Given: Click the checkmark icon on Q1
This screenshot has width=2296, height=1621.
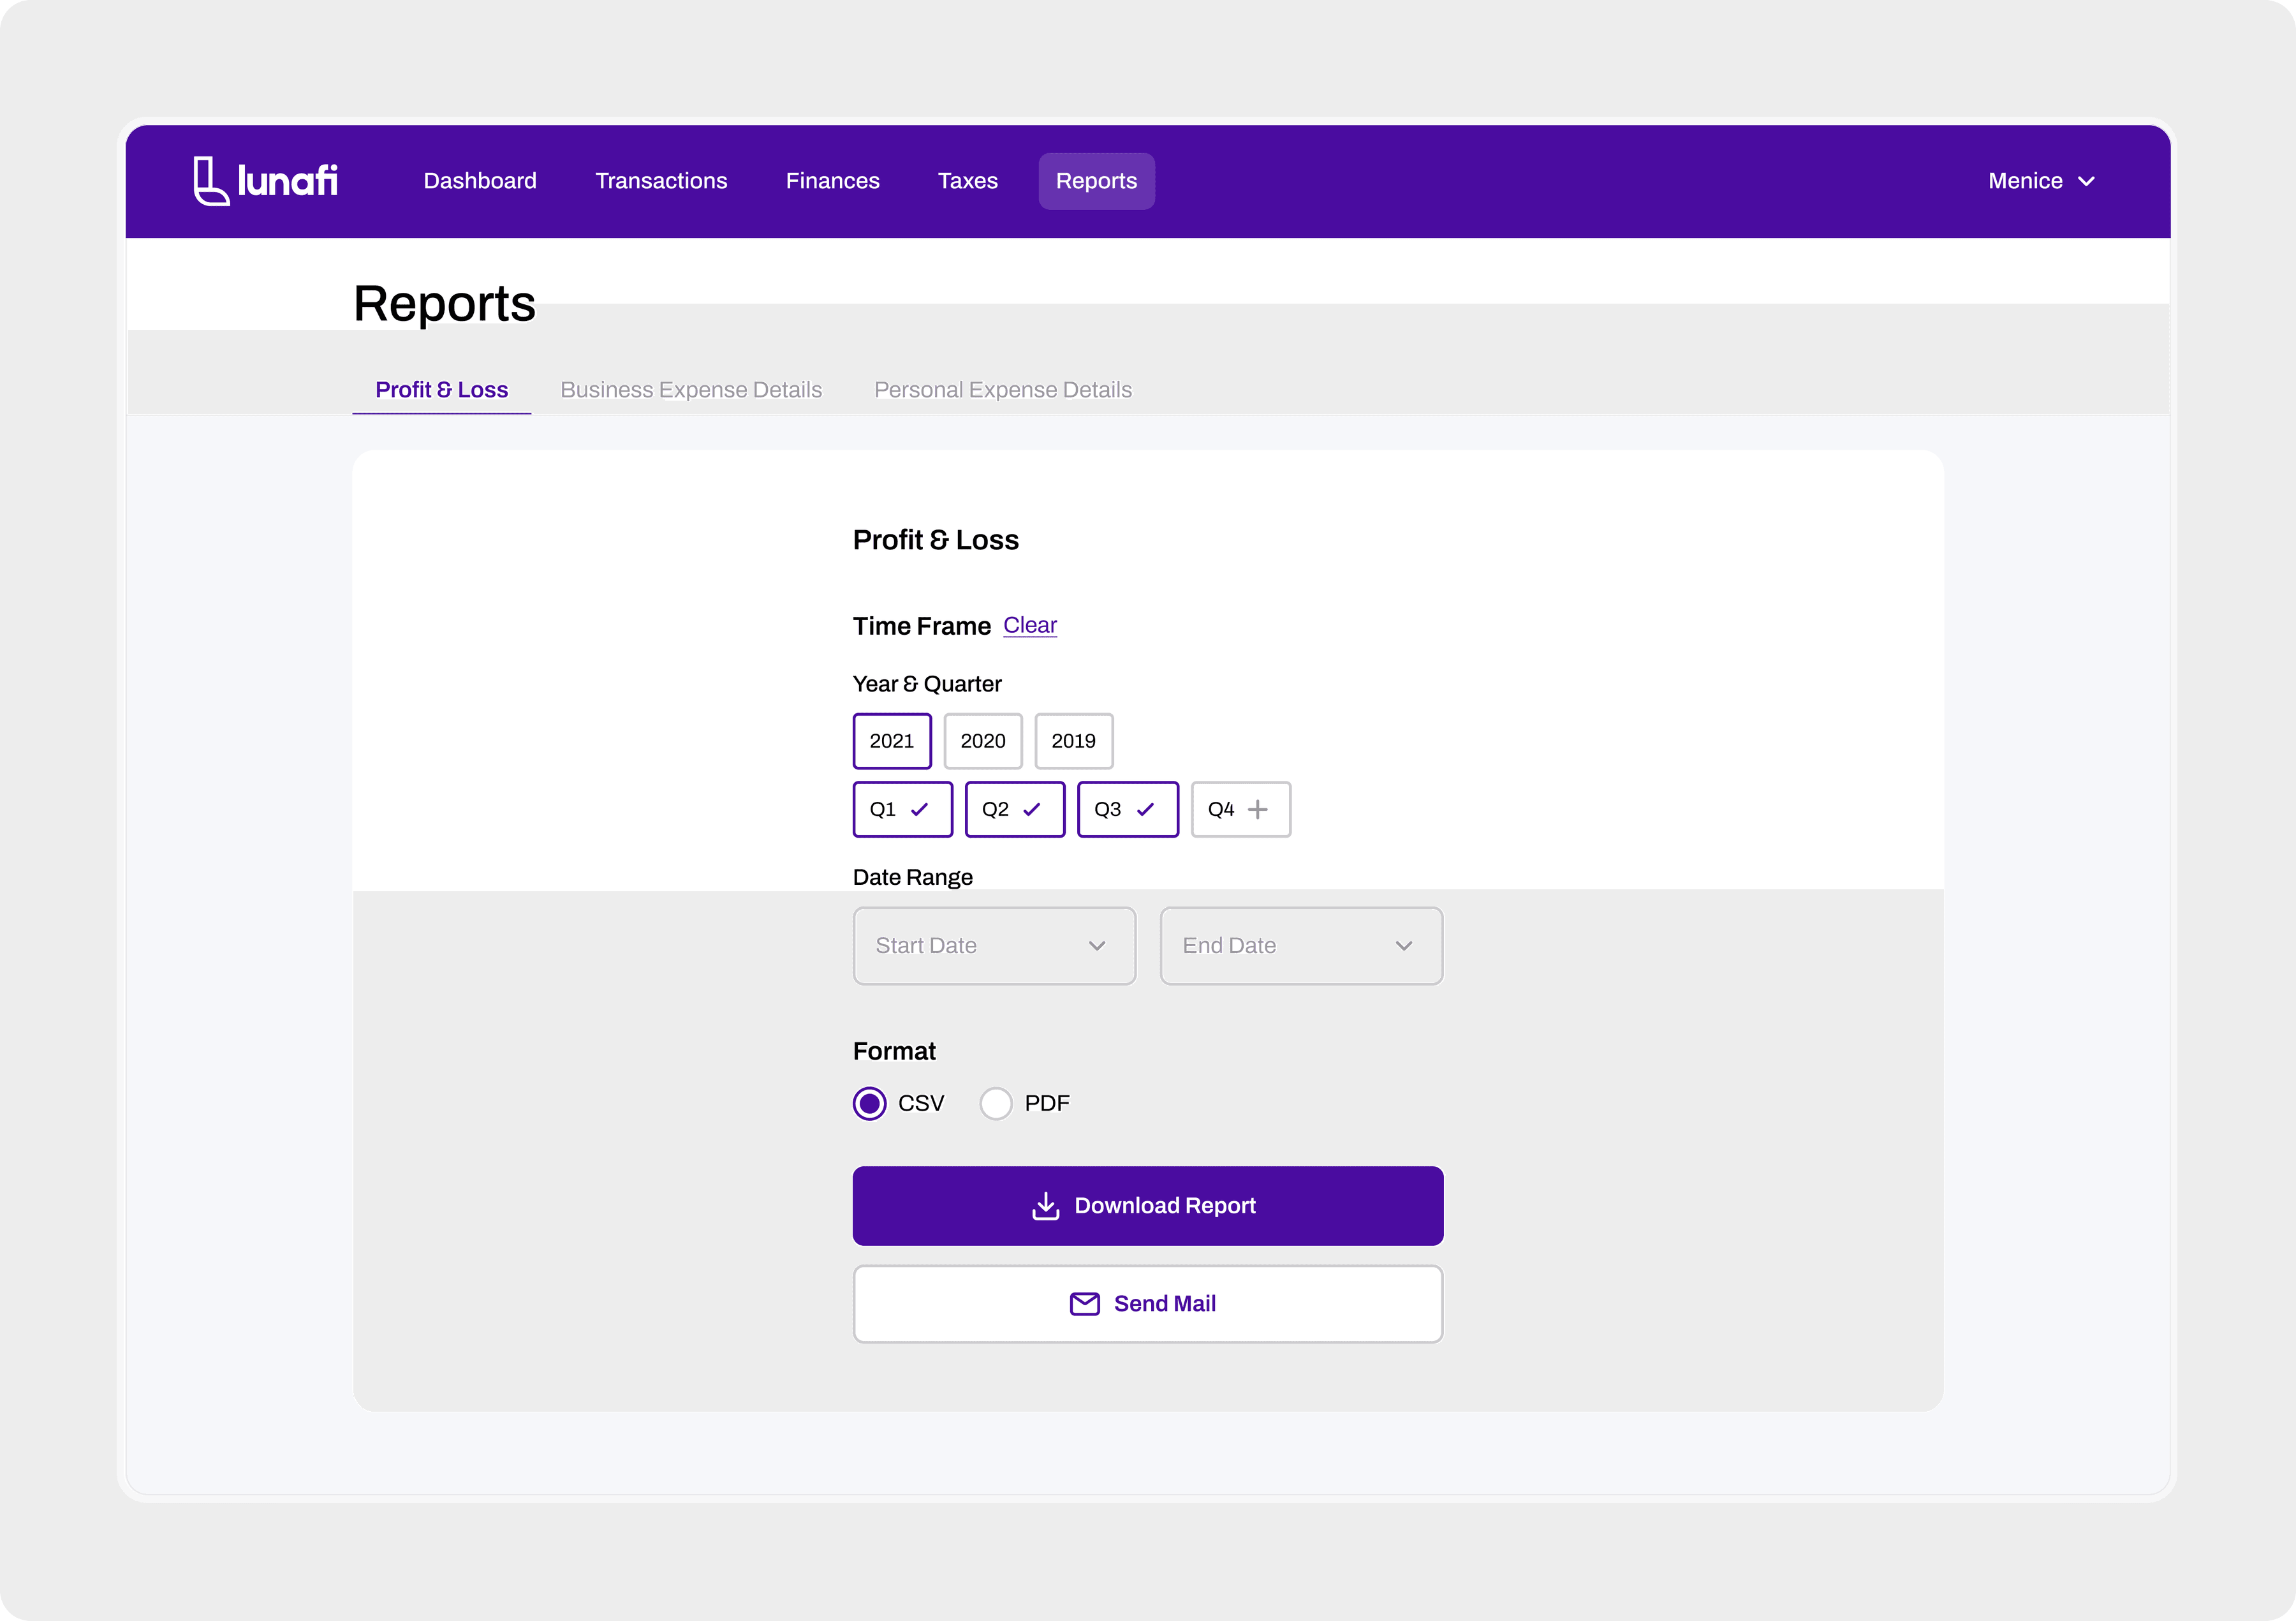Looking at the screenshot, I should [919, 809].
